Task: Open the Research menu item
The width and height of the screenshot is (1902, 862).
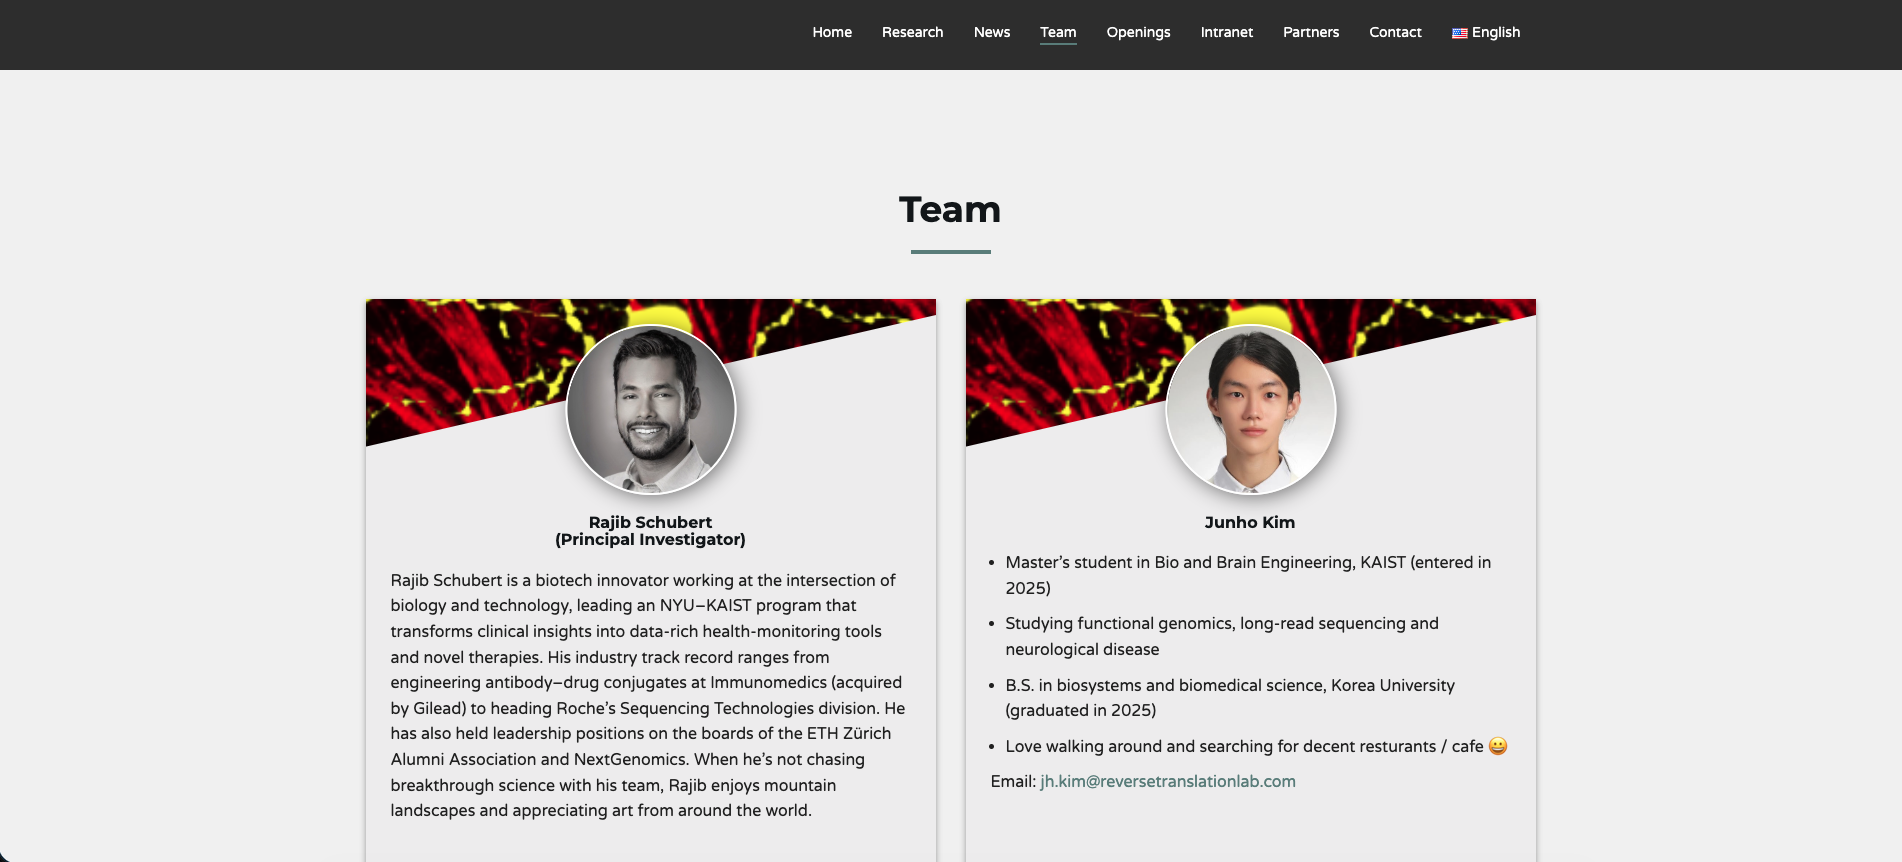Action: pyautogui.click(x=912, y=32)
